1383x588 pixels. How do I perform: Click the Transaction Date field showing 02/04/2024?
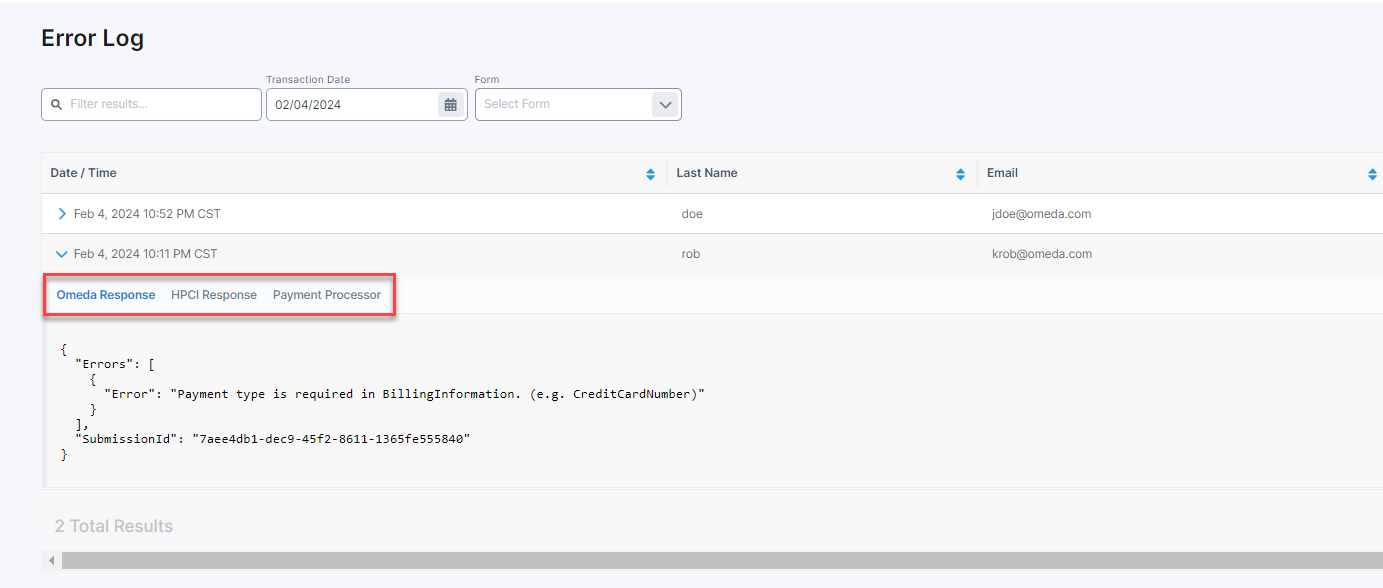(350, 104)
